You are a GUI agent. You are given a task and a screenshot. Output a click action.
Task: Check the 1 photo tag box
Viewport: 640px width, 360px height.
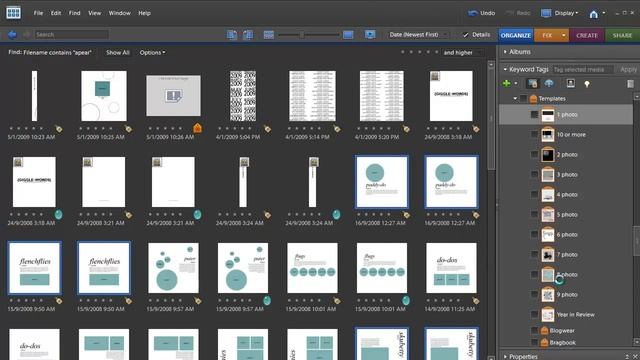(534, 115)
